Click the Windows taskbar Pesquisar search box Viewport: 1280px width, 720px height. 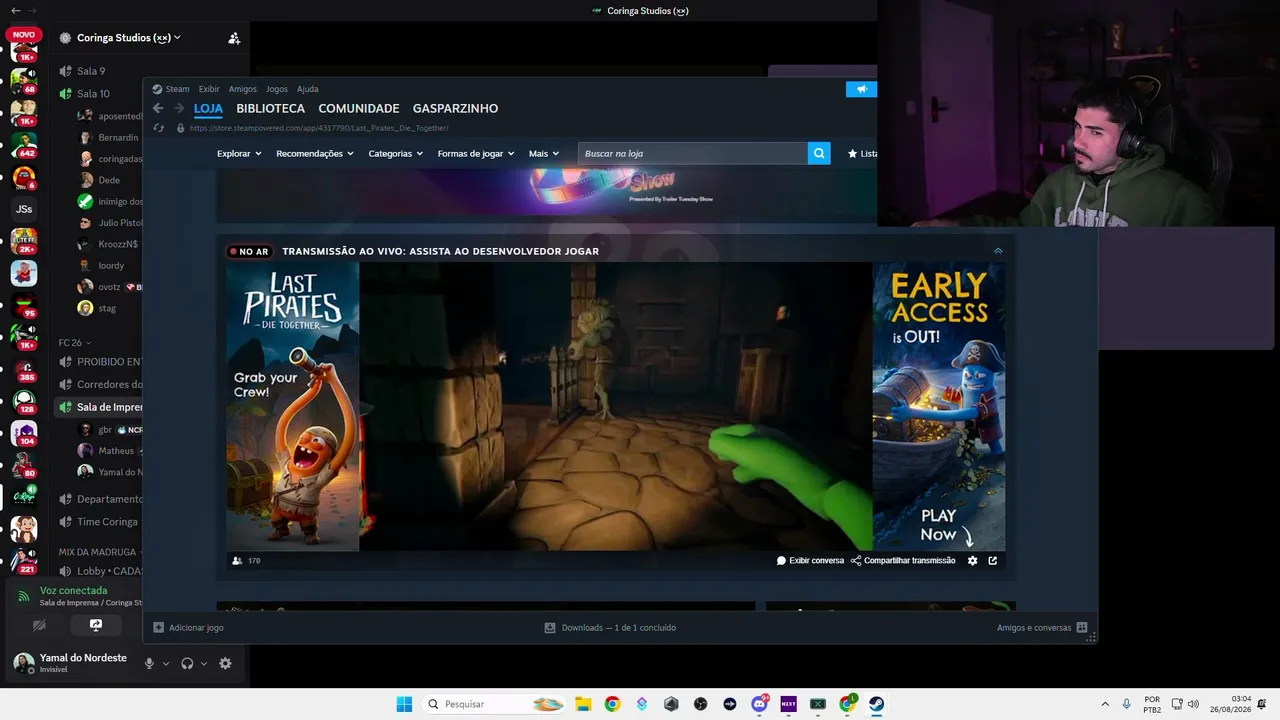(x=495, y=704)
